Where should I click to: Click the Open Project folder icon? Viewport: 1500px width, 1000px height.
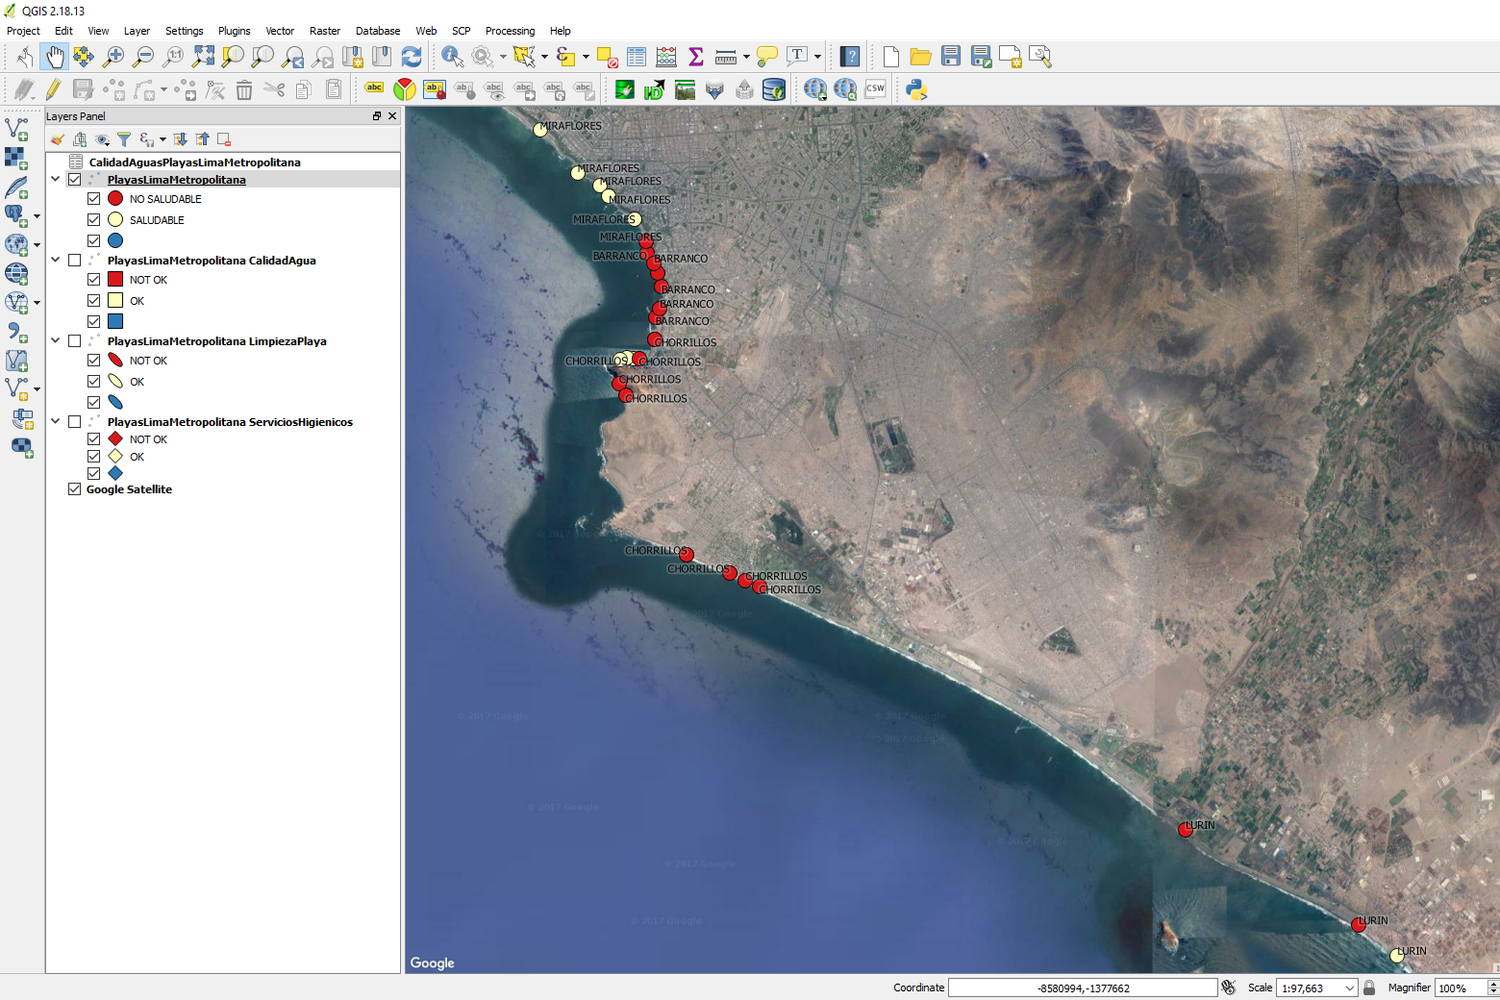[921, 57]
